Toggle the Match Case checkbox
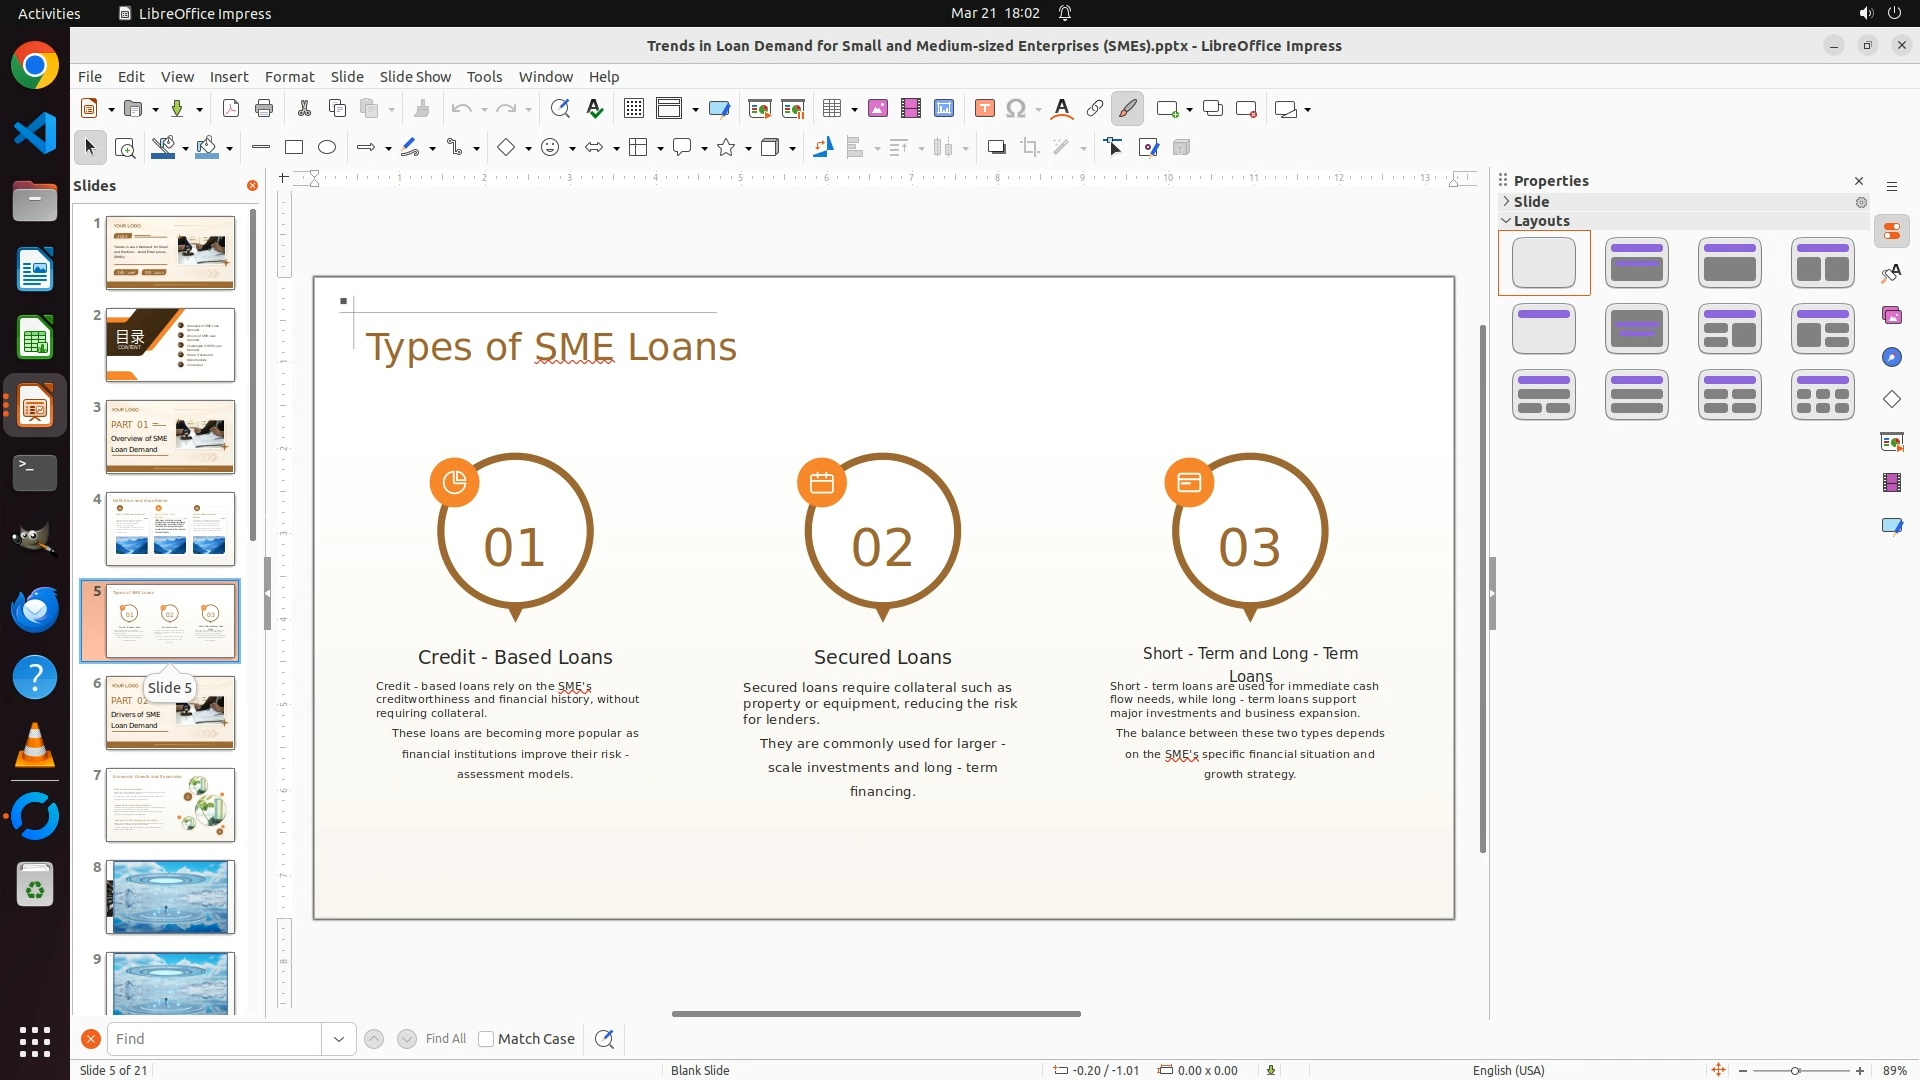 tap(486, 1039)
